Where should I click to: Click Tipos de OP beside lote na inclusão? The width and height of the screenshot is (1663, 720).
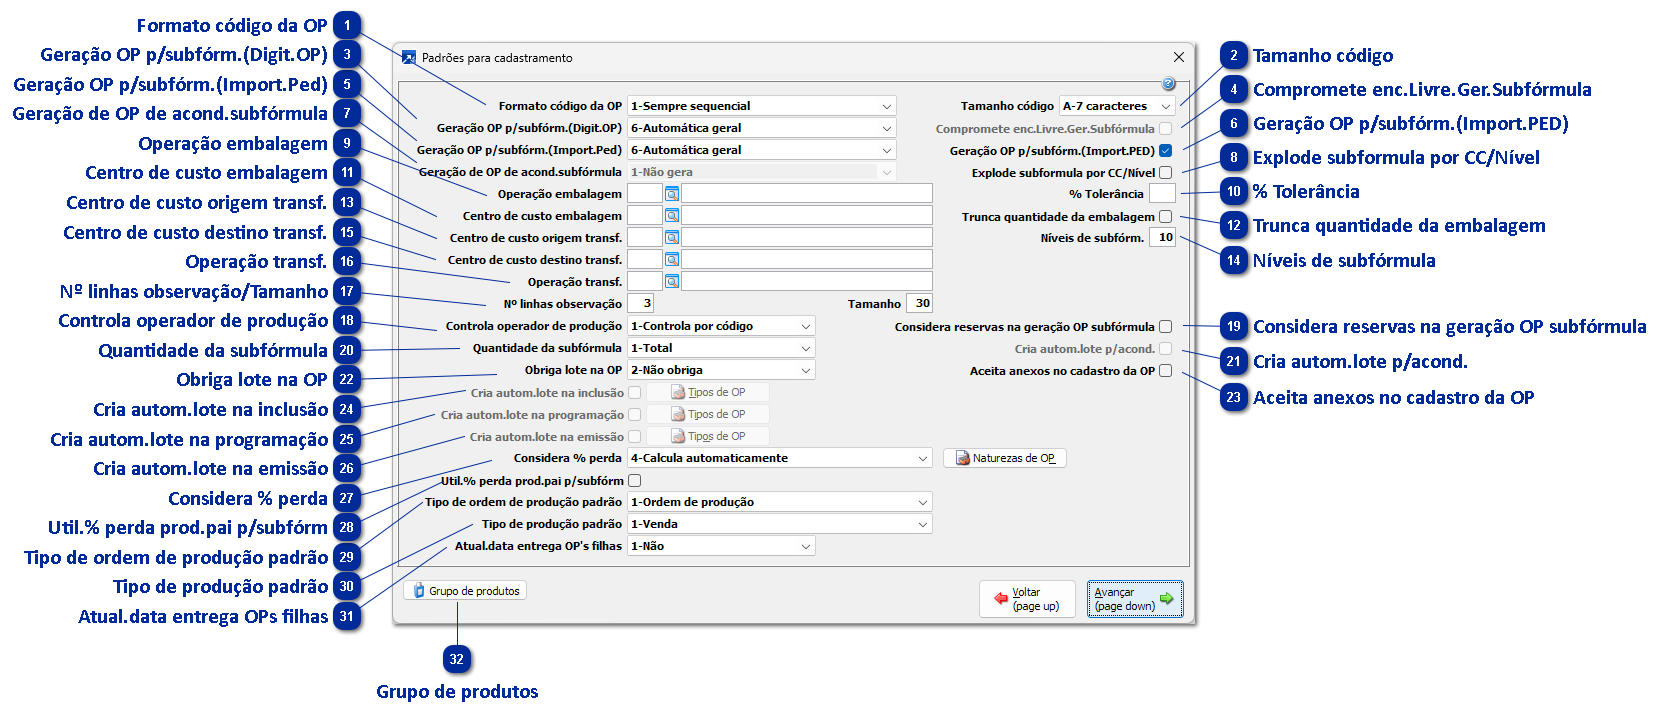click(708, 392)
